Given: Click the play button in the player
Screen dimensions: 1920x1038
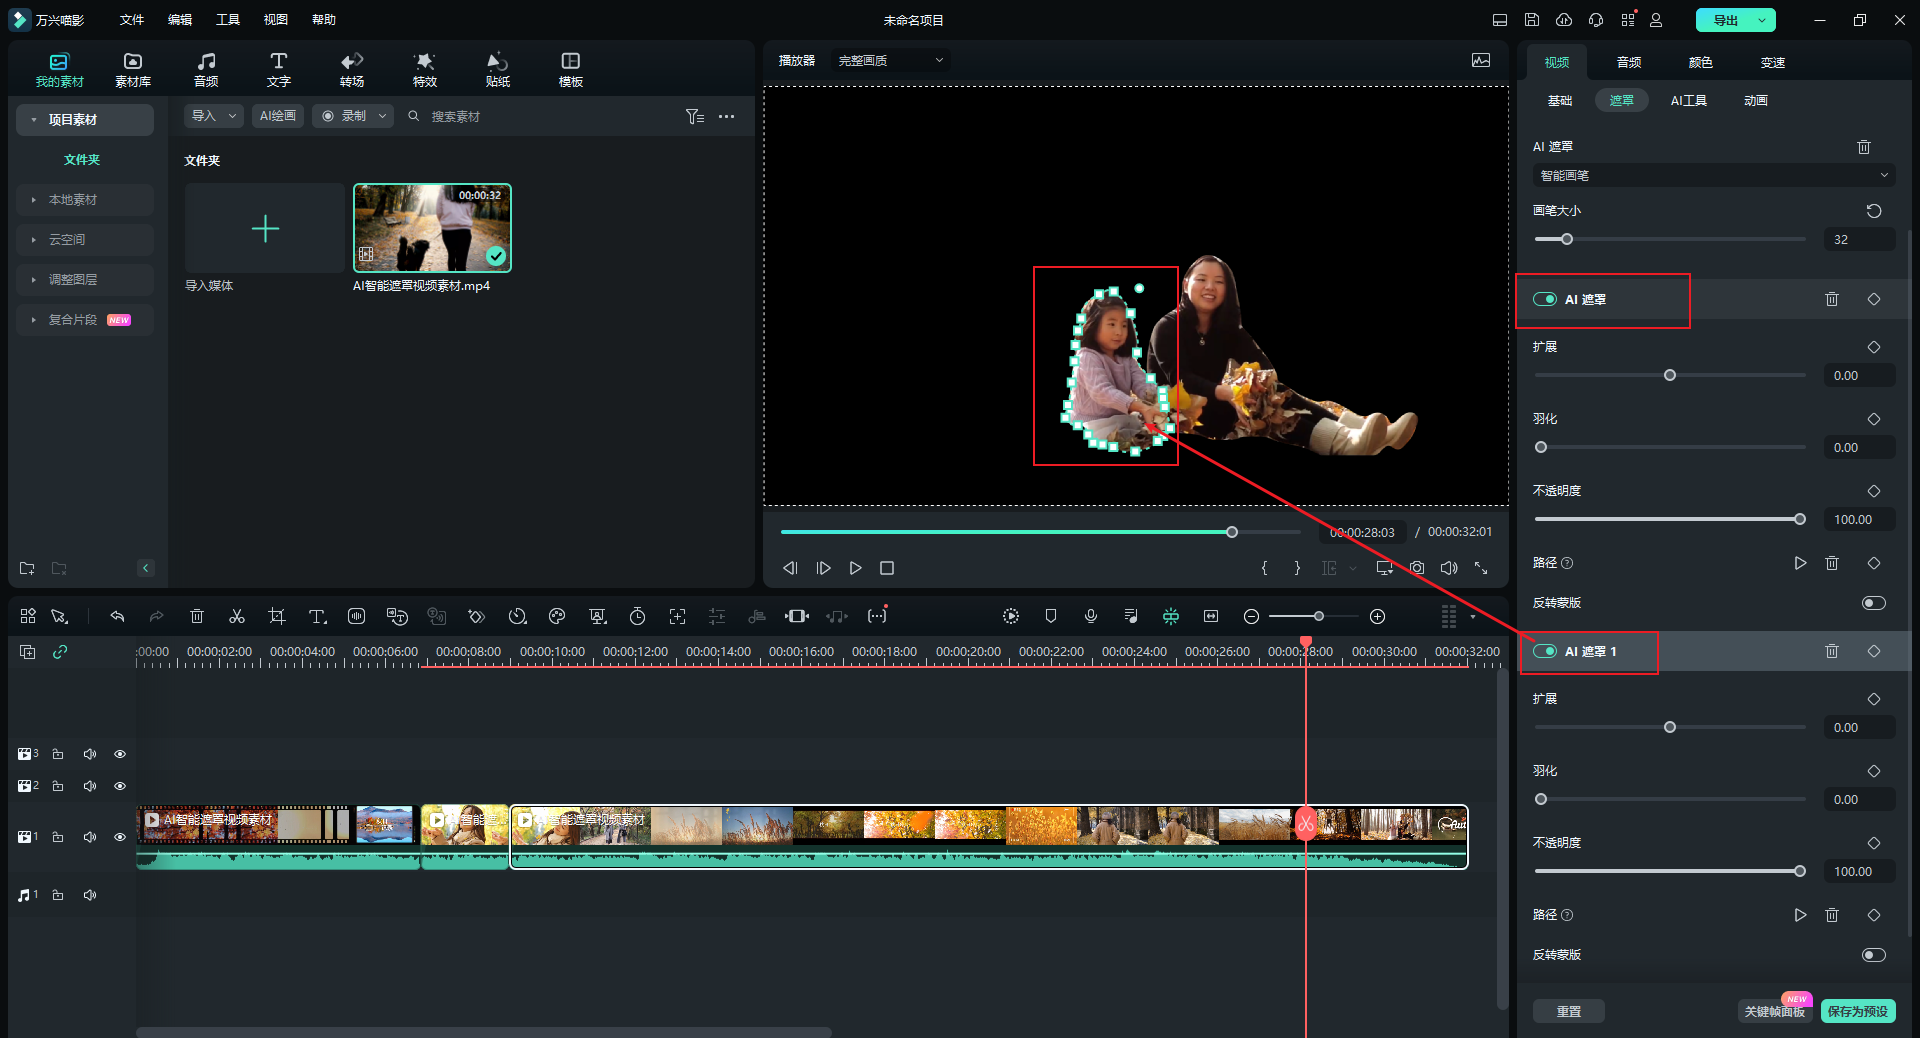Looking at the screenshot, I should coord(855,568).
